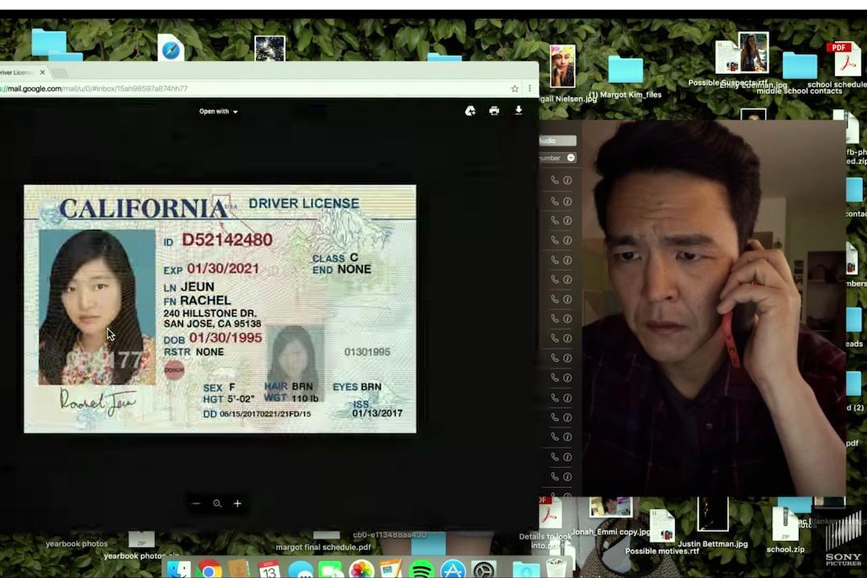
Task: Open the school.zip archive
Action: tap(785, 524)
